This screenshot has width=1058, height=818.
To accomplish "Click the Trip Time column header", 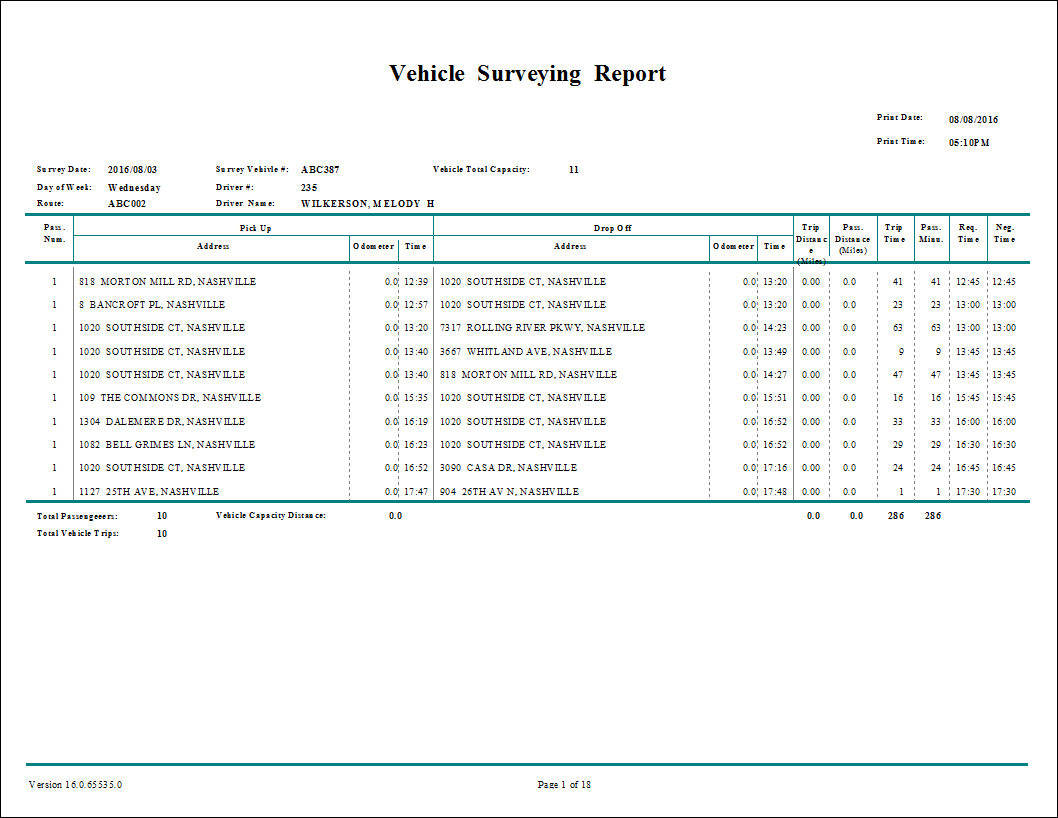I will (x=894, y=234).
